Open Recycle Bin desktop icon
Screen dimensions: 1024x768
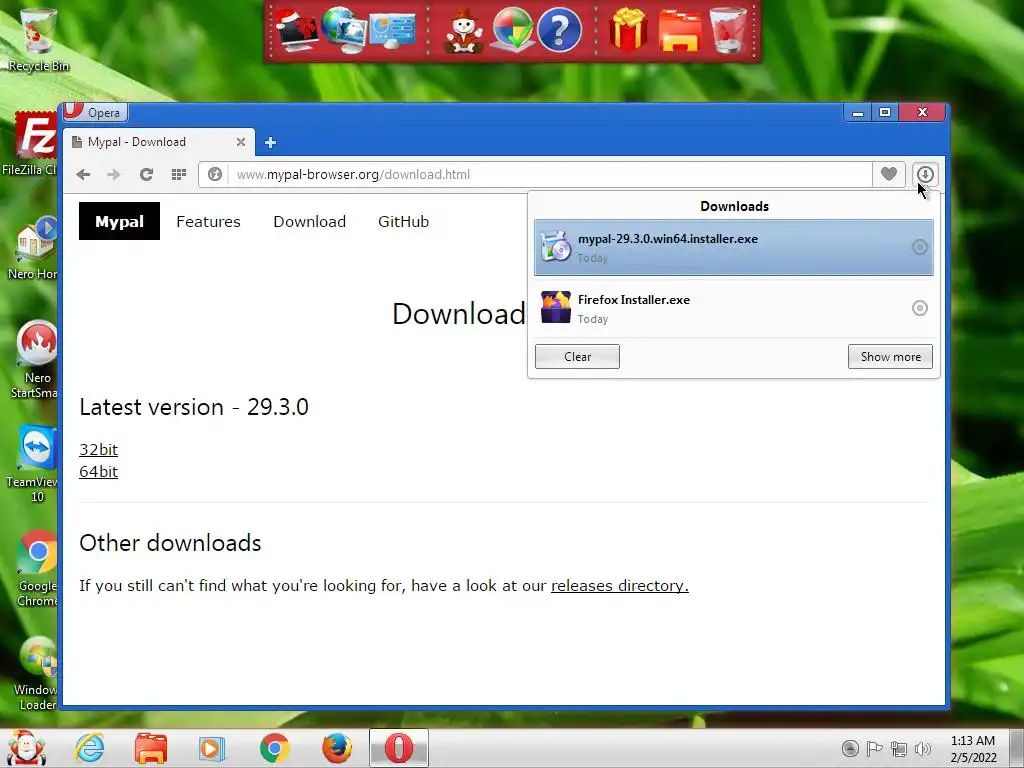coord(38,39)
